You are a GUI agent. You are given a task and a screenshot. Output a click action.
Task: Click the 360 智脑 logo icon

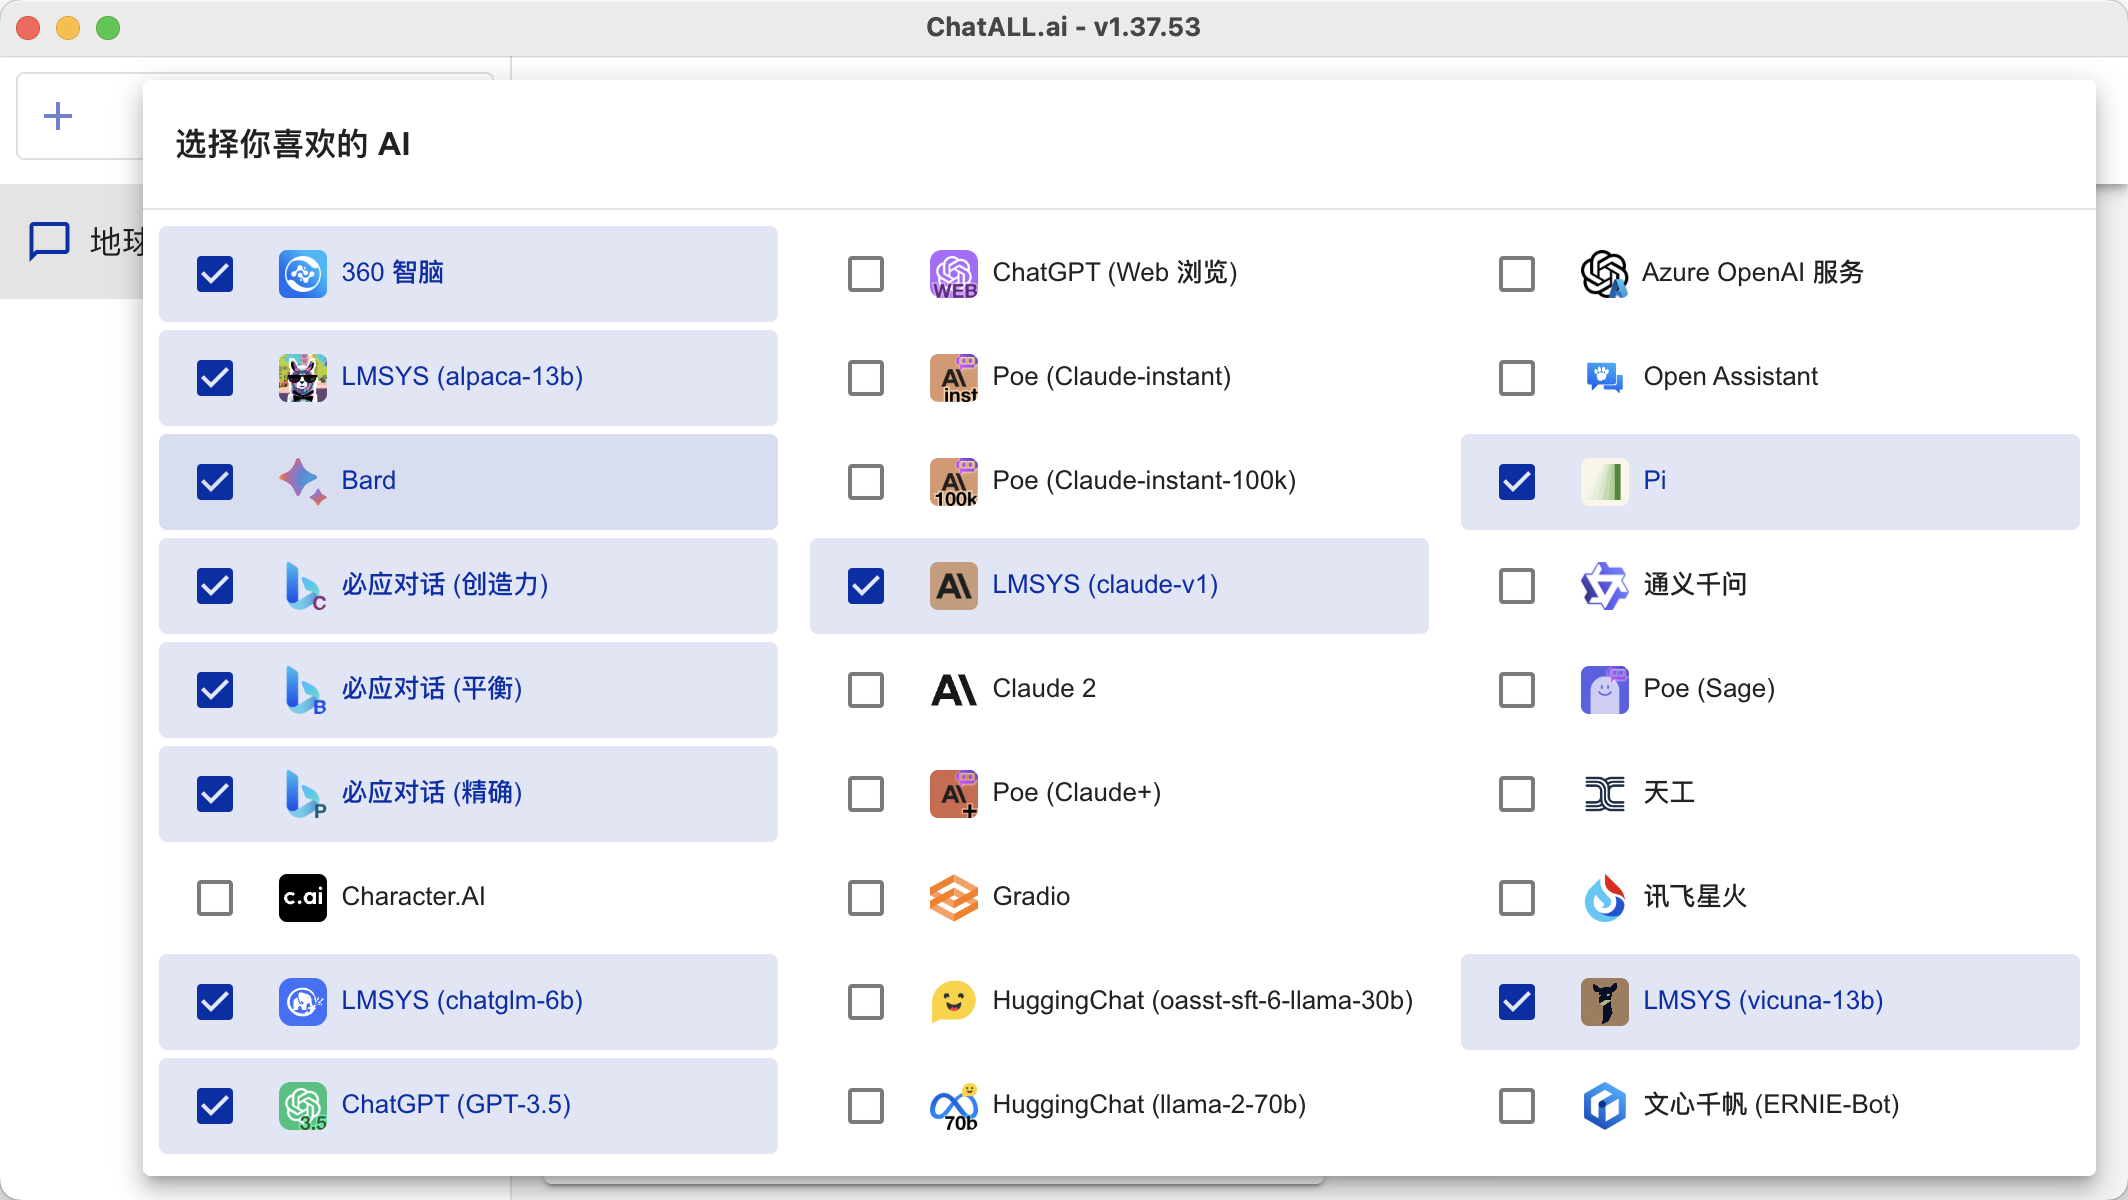(x=302, y=273)
